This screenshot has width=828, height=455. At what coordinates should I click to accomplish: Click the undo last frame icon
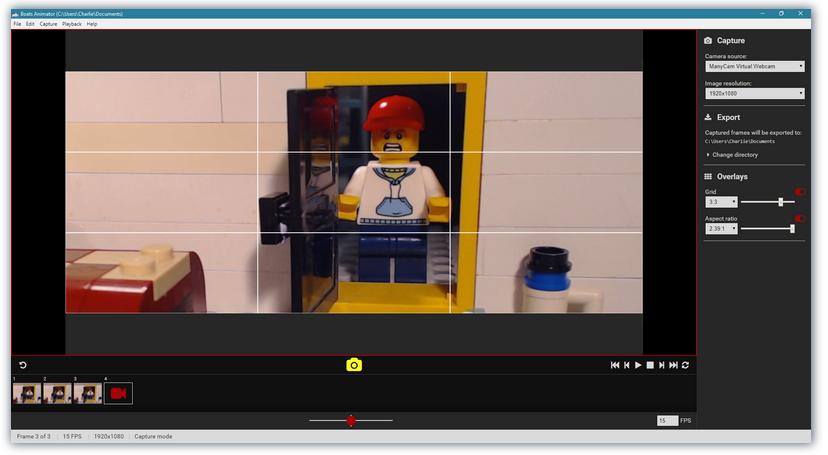23,365
